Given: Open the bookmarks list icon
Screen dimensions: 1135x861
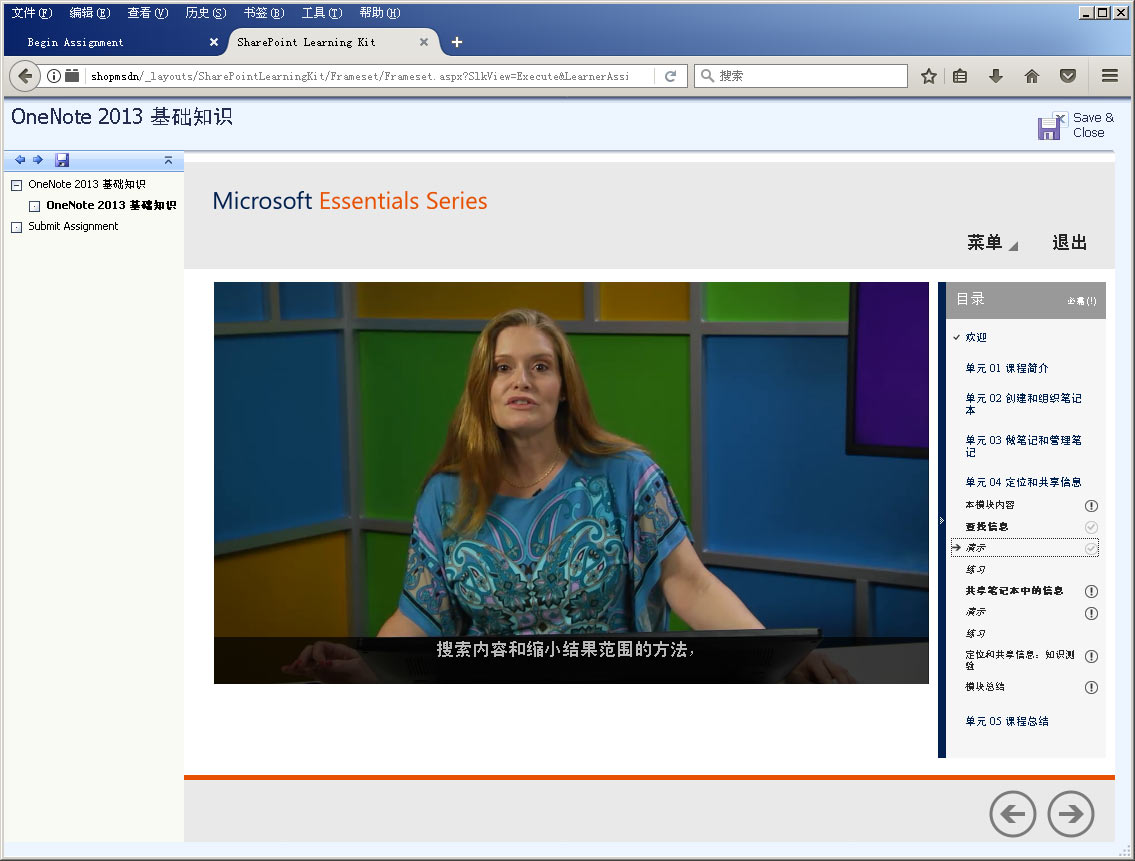Looking at the screenshot, I should point(960,76).
